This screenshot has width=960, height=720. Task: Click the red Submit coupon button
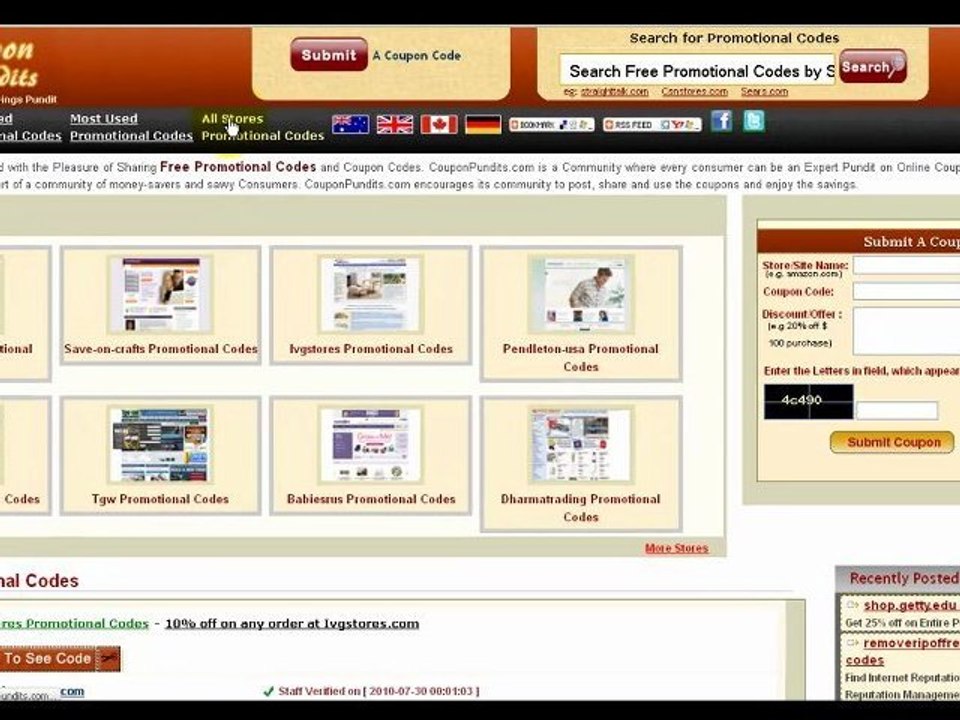pos(329,54)
